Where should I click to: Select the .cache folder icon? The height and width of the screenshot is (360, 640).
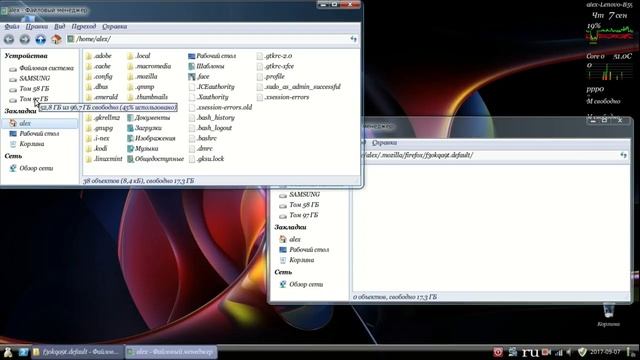click(89, 66)
